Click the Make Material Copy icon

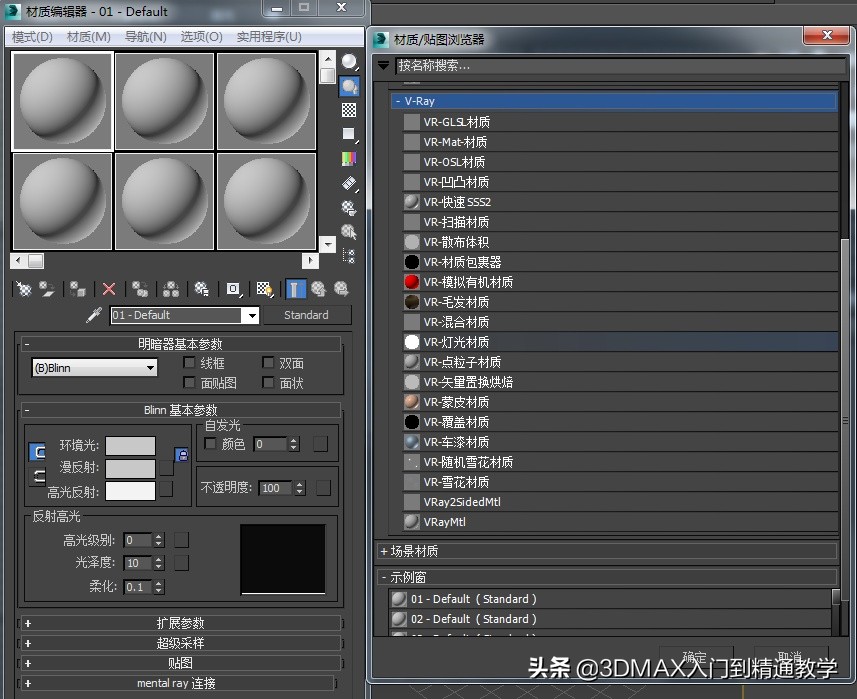(139, 289)
